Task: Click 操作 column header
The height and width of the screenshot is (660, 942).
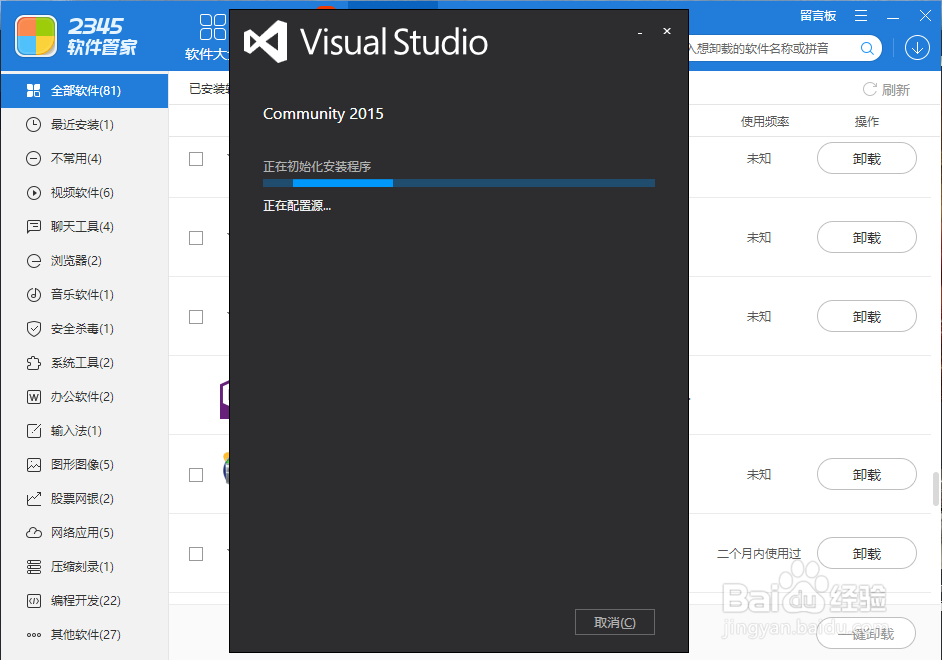Action: pyautogui.click(x=866, y=121)
